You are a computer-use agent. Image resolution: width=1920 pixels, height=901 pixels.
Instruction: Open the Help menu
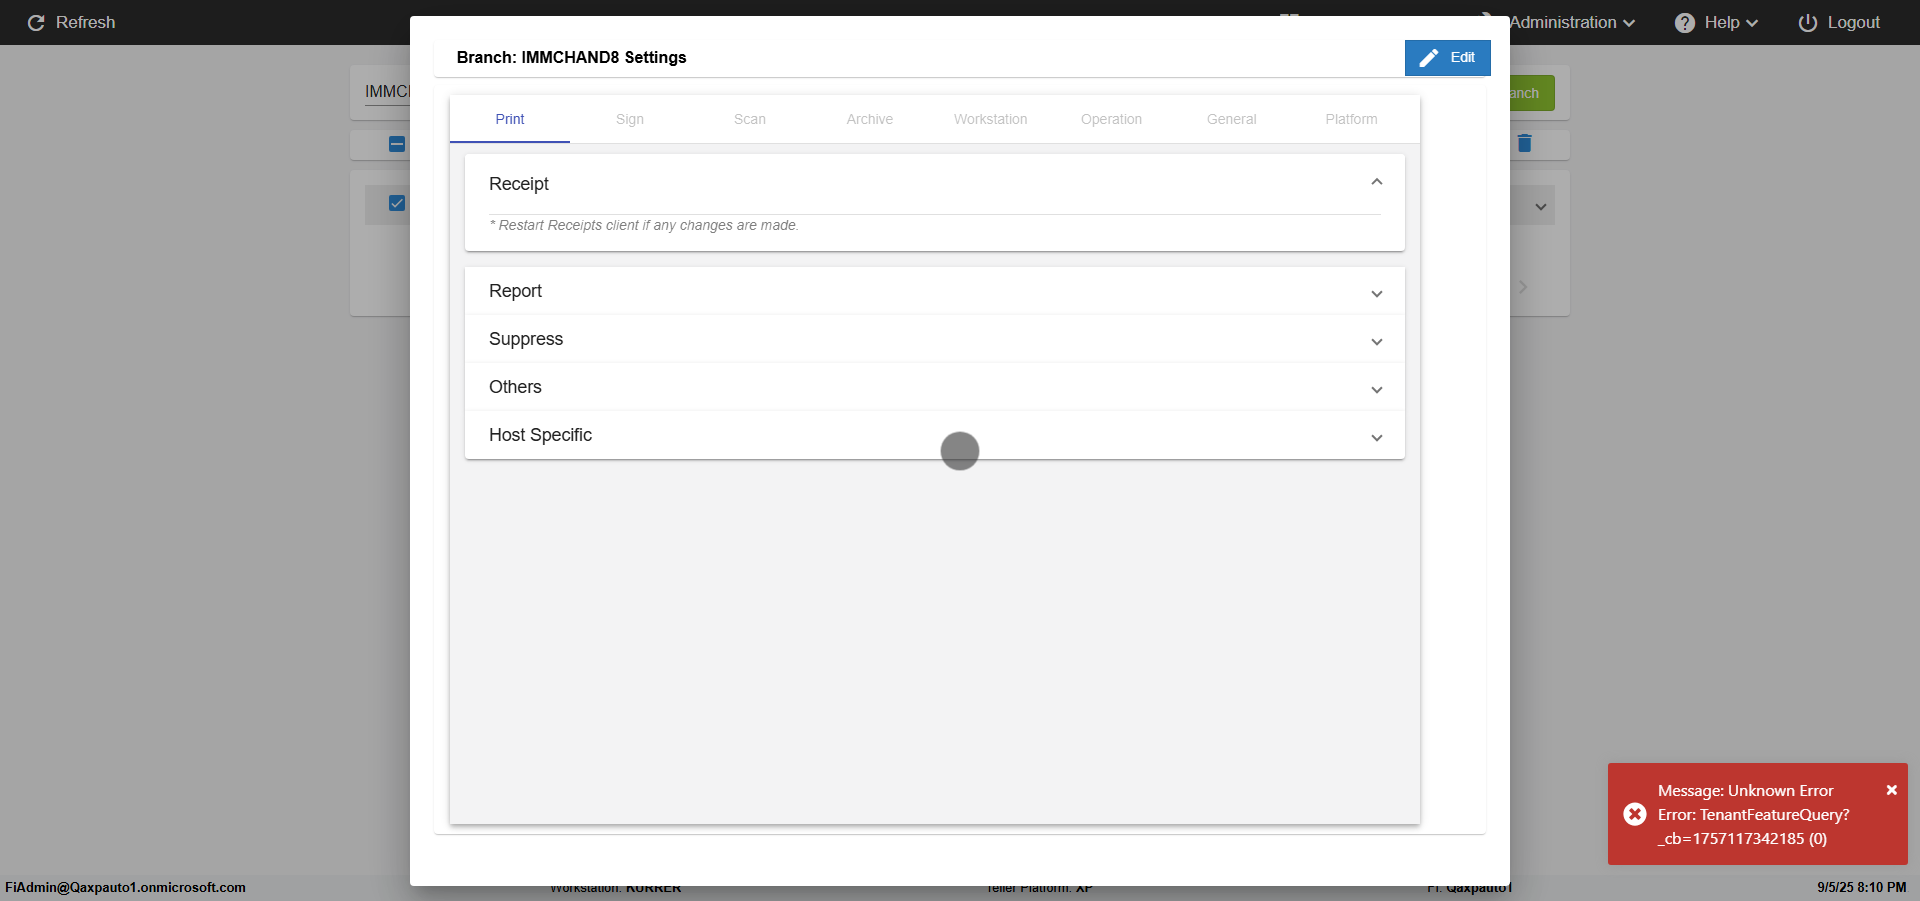1716,22
